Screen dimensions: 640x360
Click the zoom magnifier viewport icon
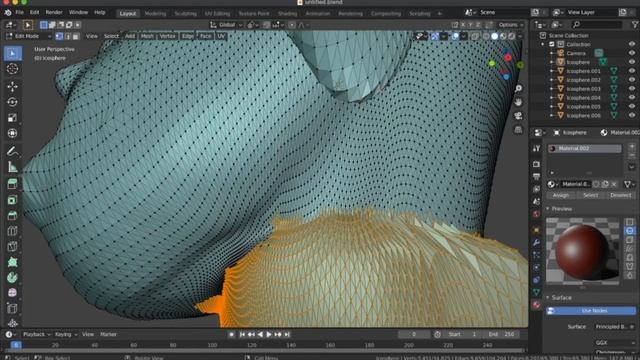coord(518,89)
